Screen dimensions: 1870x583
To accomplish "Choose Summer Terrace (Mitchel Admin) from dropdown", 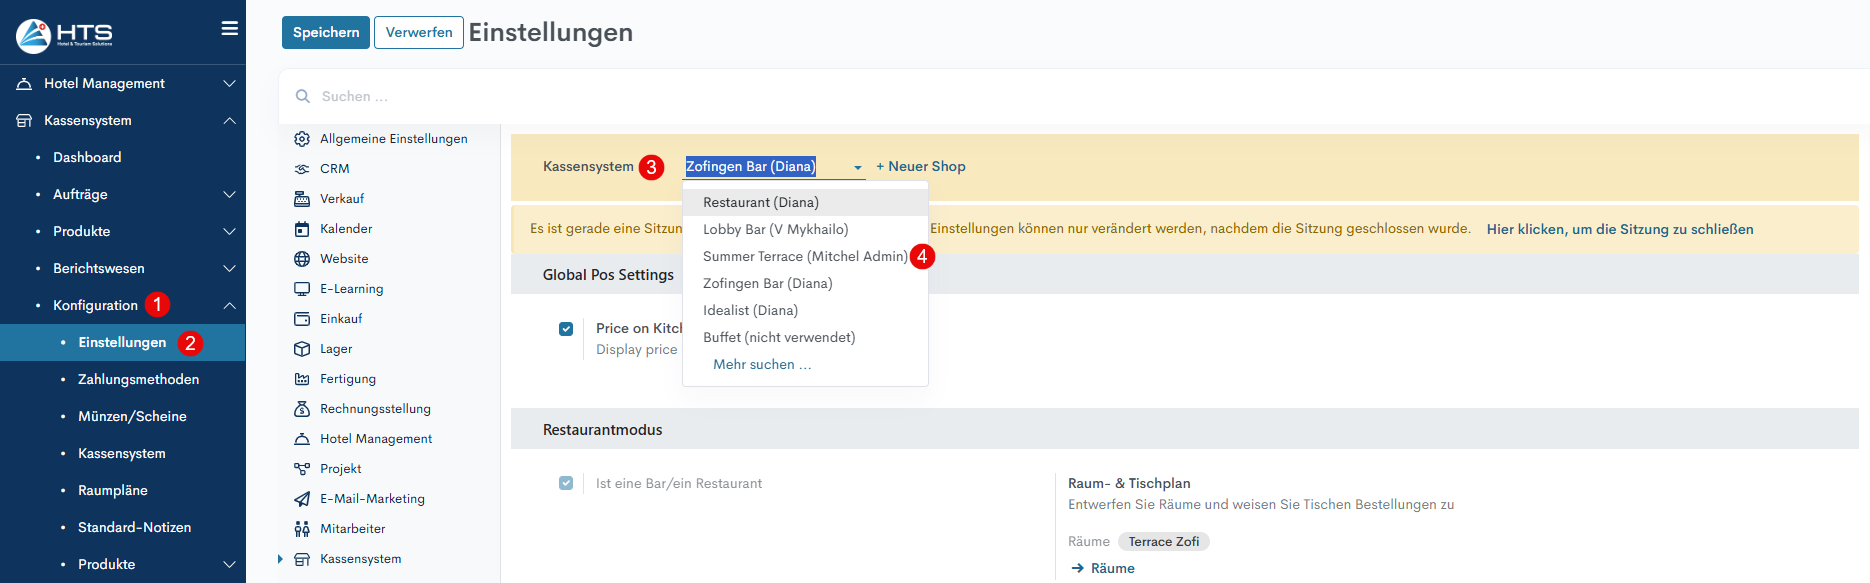I will click(x=804, y=257).
